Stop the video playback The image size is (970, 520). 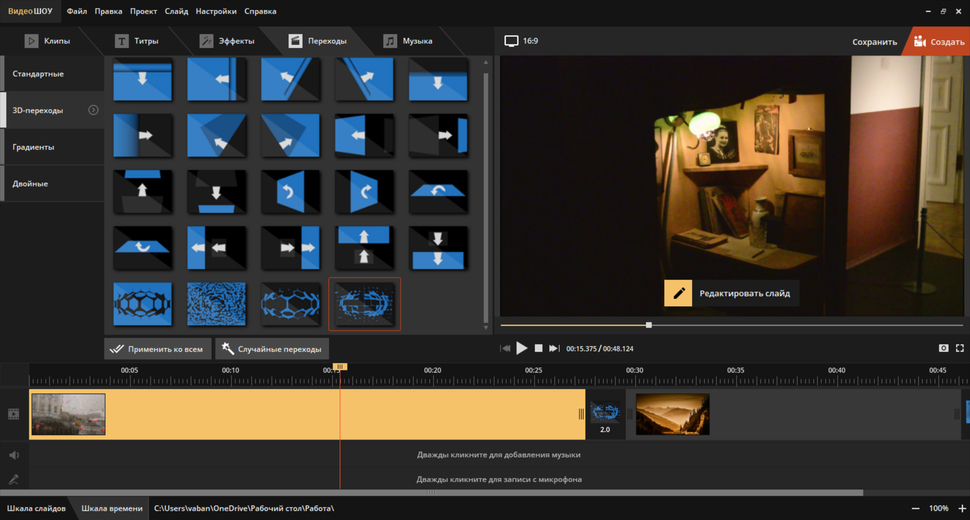pos(538,348)
